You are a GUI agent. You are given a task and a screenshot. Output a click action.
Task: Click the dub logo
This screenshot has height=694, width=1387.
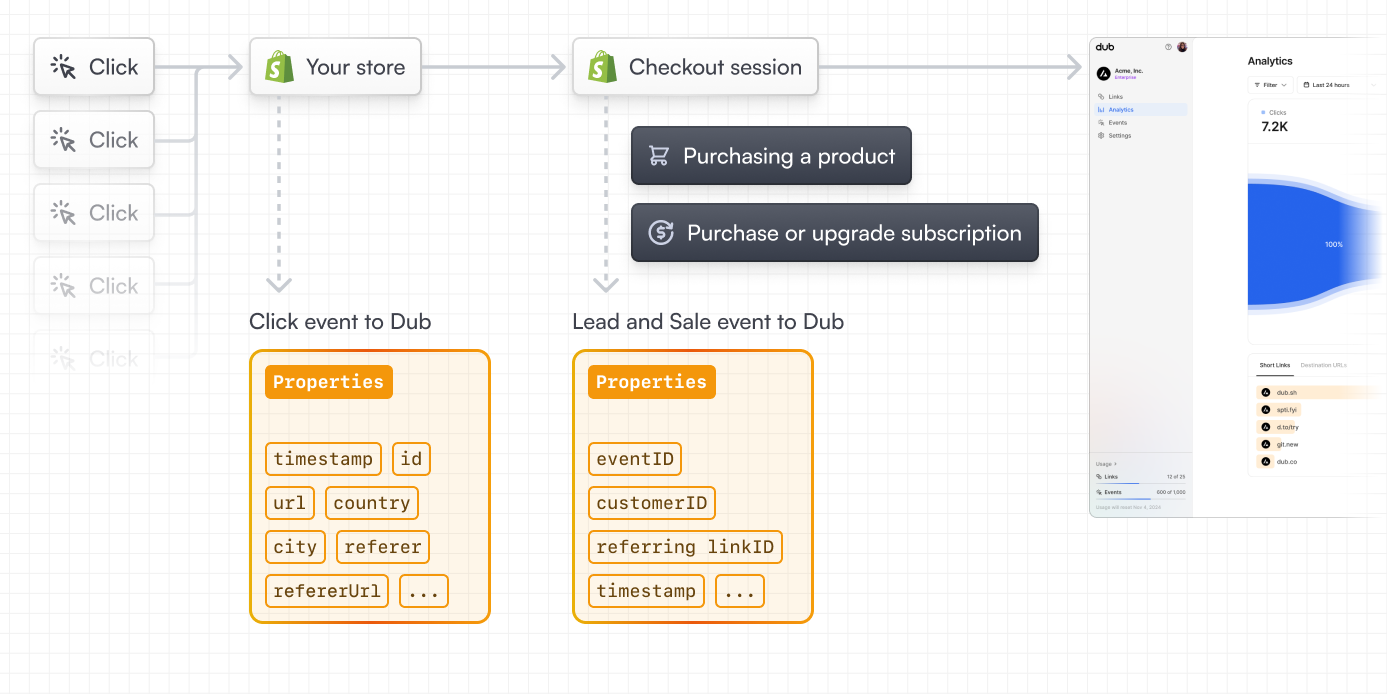[x=1105, y=47]
